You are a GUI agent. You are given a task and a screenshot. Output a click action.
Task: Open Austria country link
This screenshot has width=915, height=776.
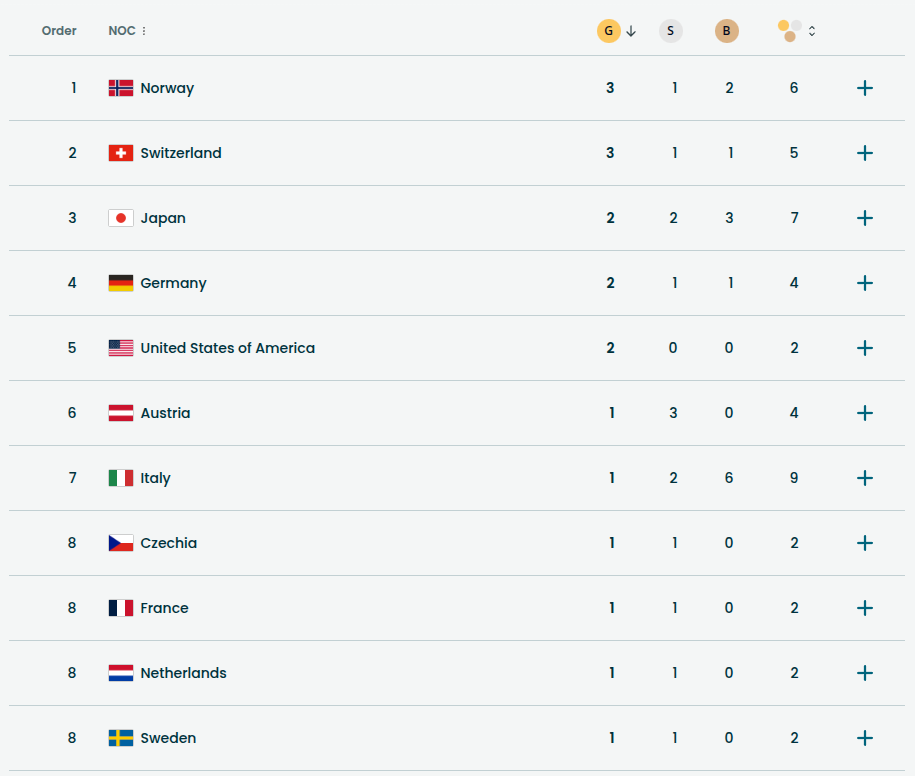coord(165,413)
